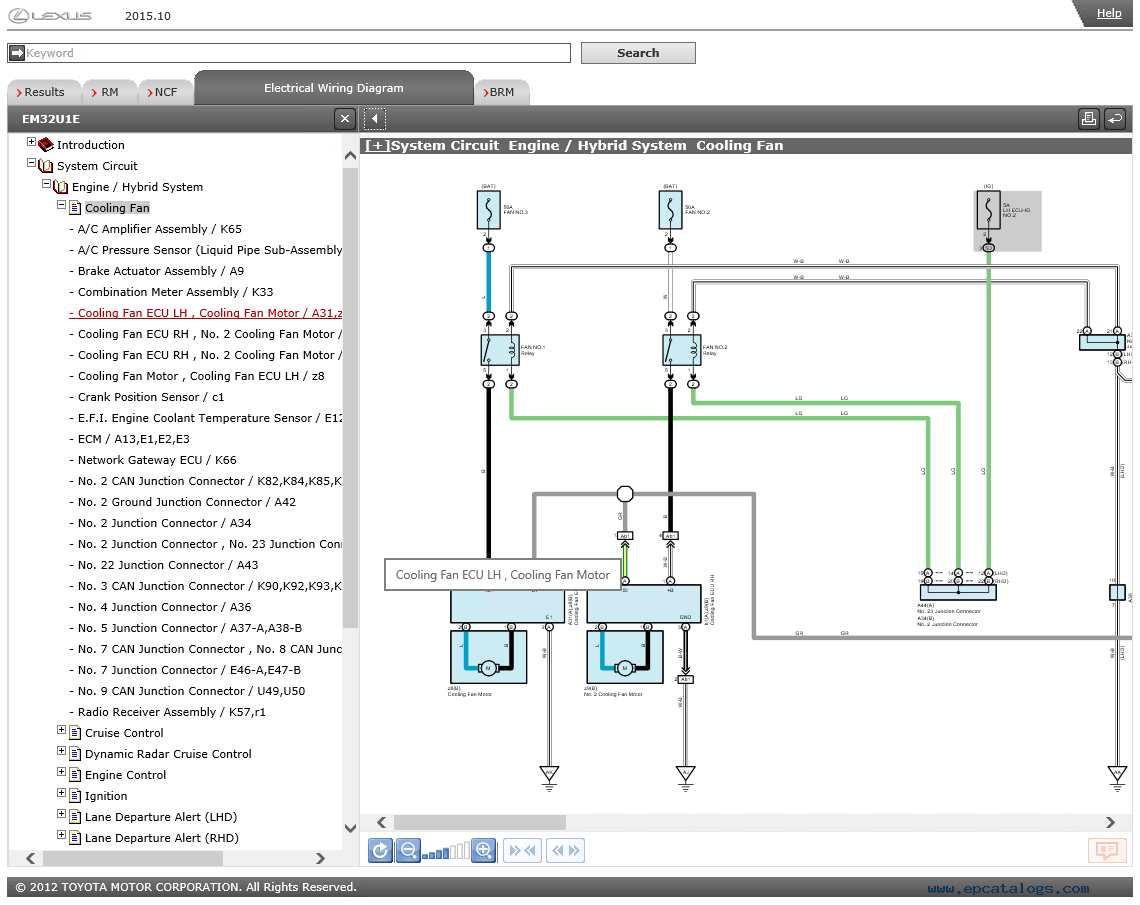Screen dimensions: 1140x905
Task: Click the zoom level bar slider
Action: coord(446,852)
